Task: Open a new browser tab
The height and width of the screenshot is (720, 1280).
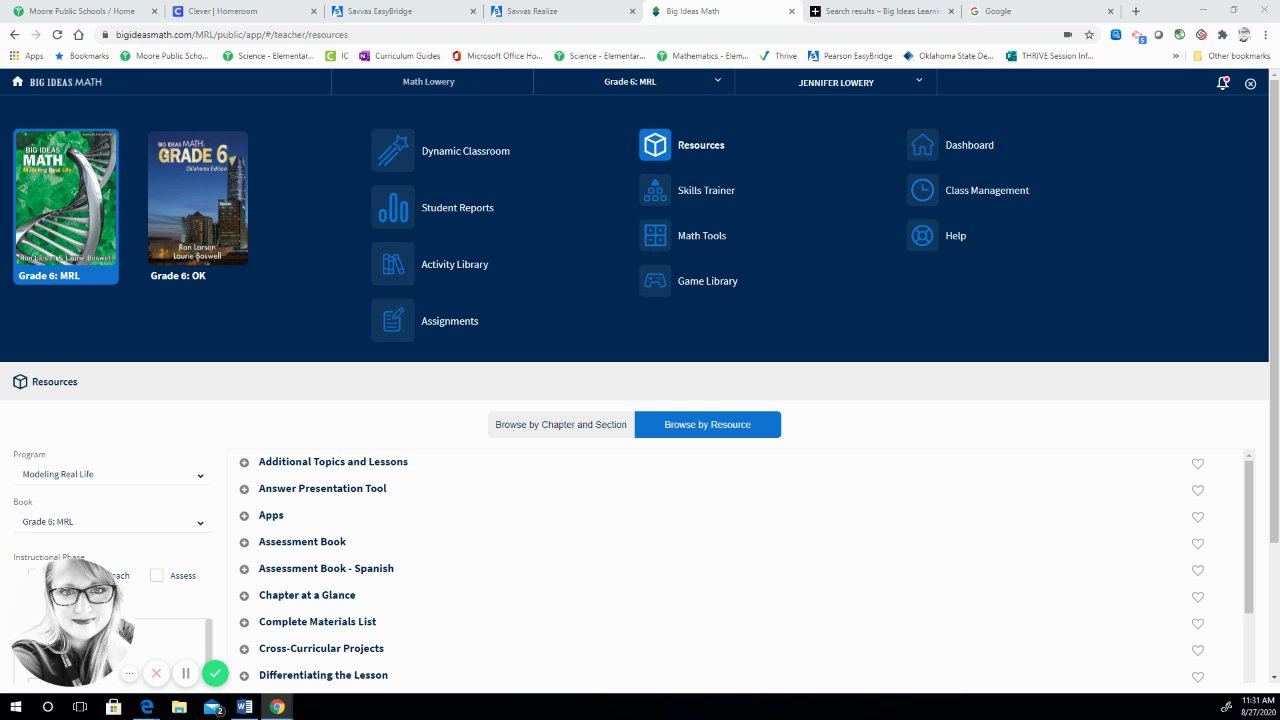Action: click(1136, 11)
